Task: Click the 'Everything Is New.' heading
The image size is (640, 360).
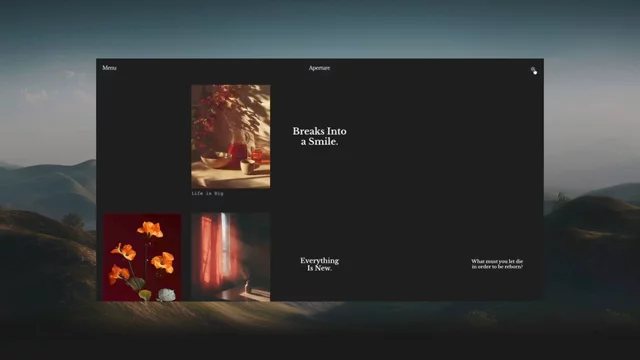Action: click(319, 264)
